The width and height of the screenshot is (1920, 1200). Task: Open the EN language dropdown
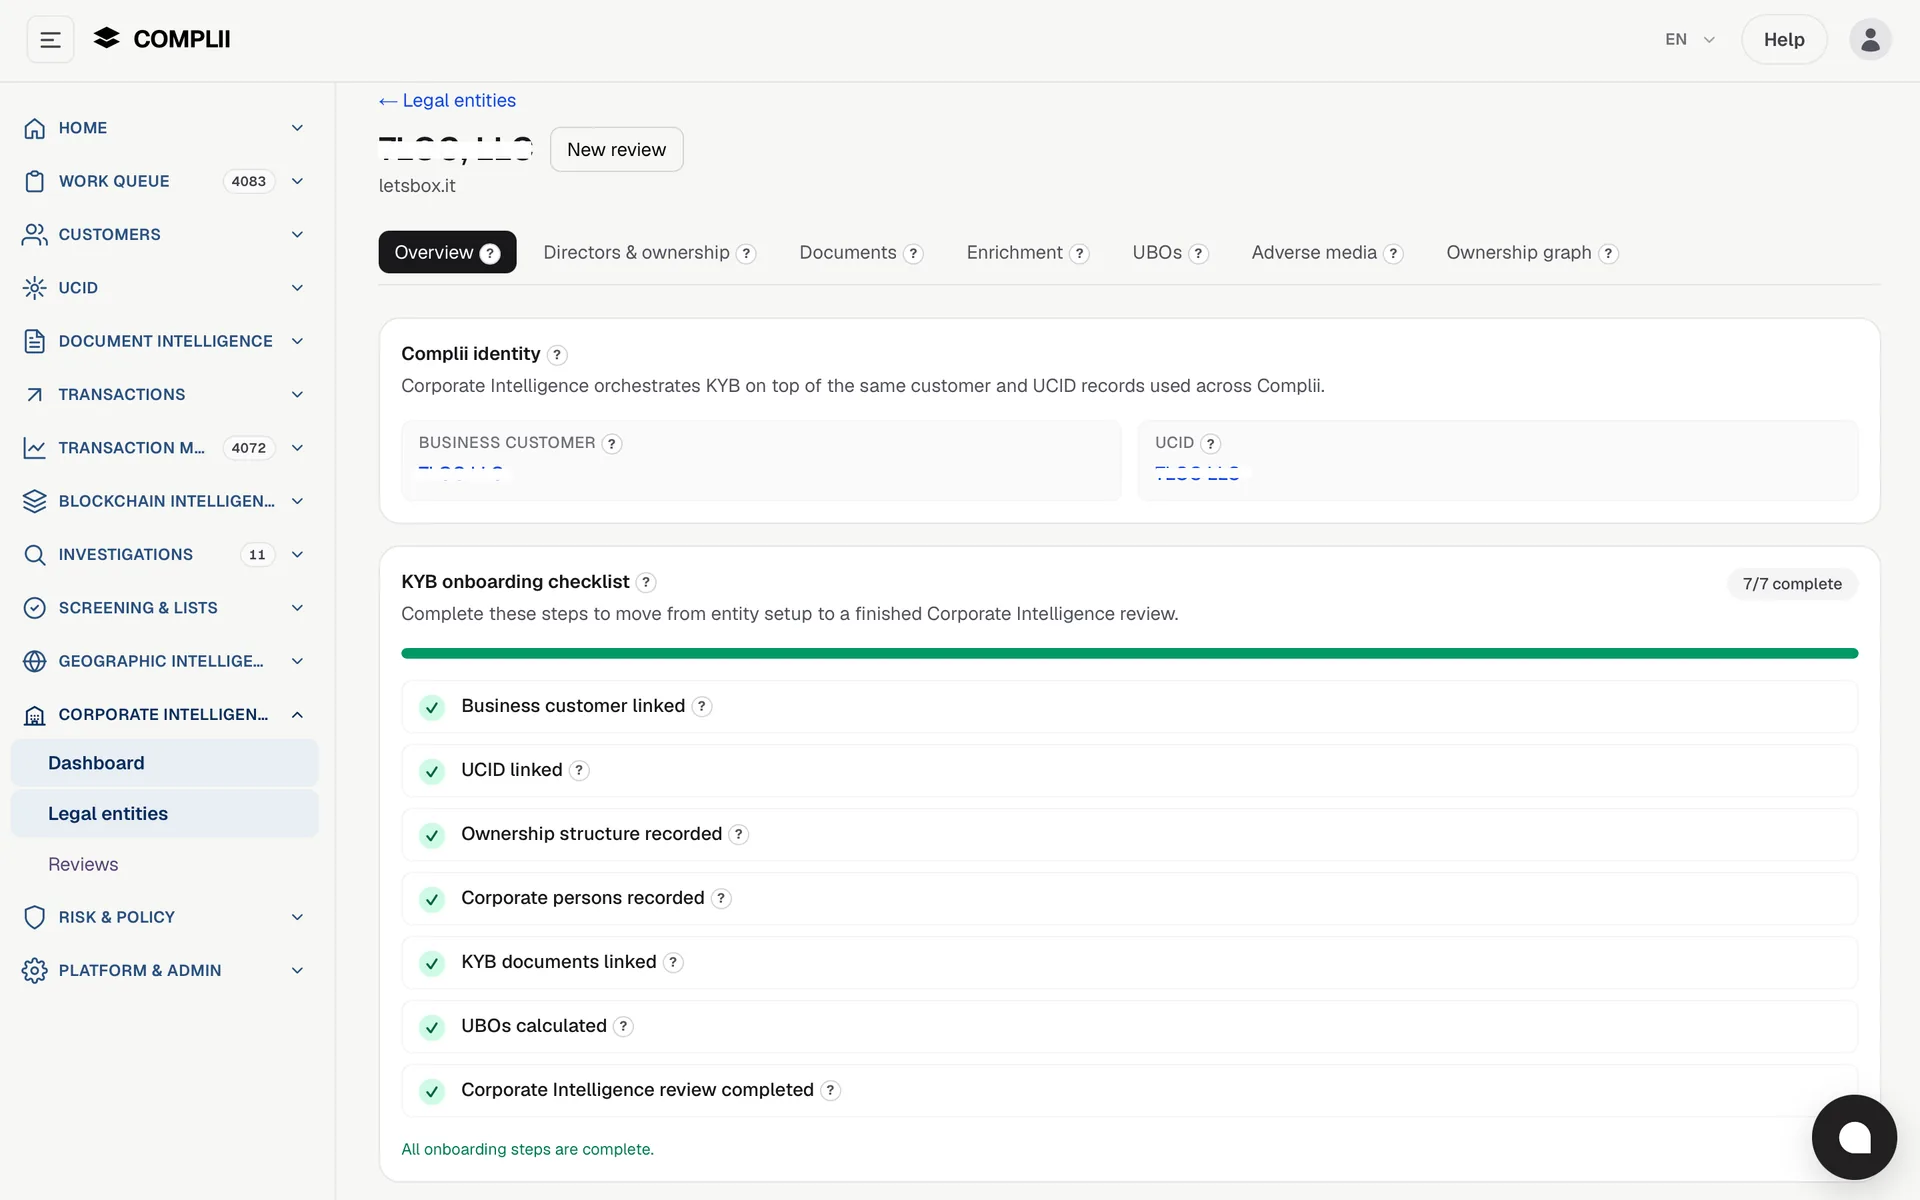pos(1690,40)
